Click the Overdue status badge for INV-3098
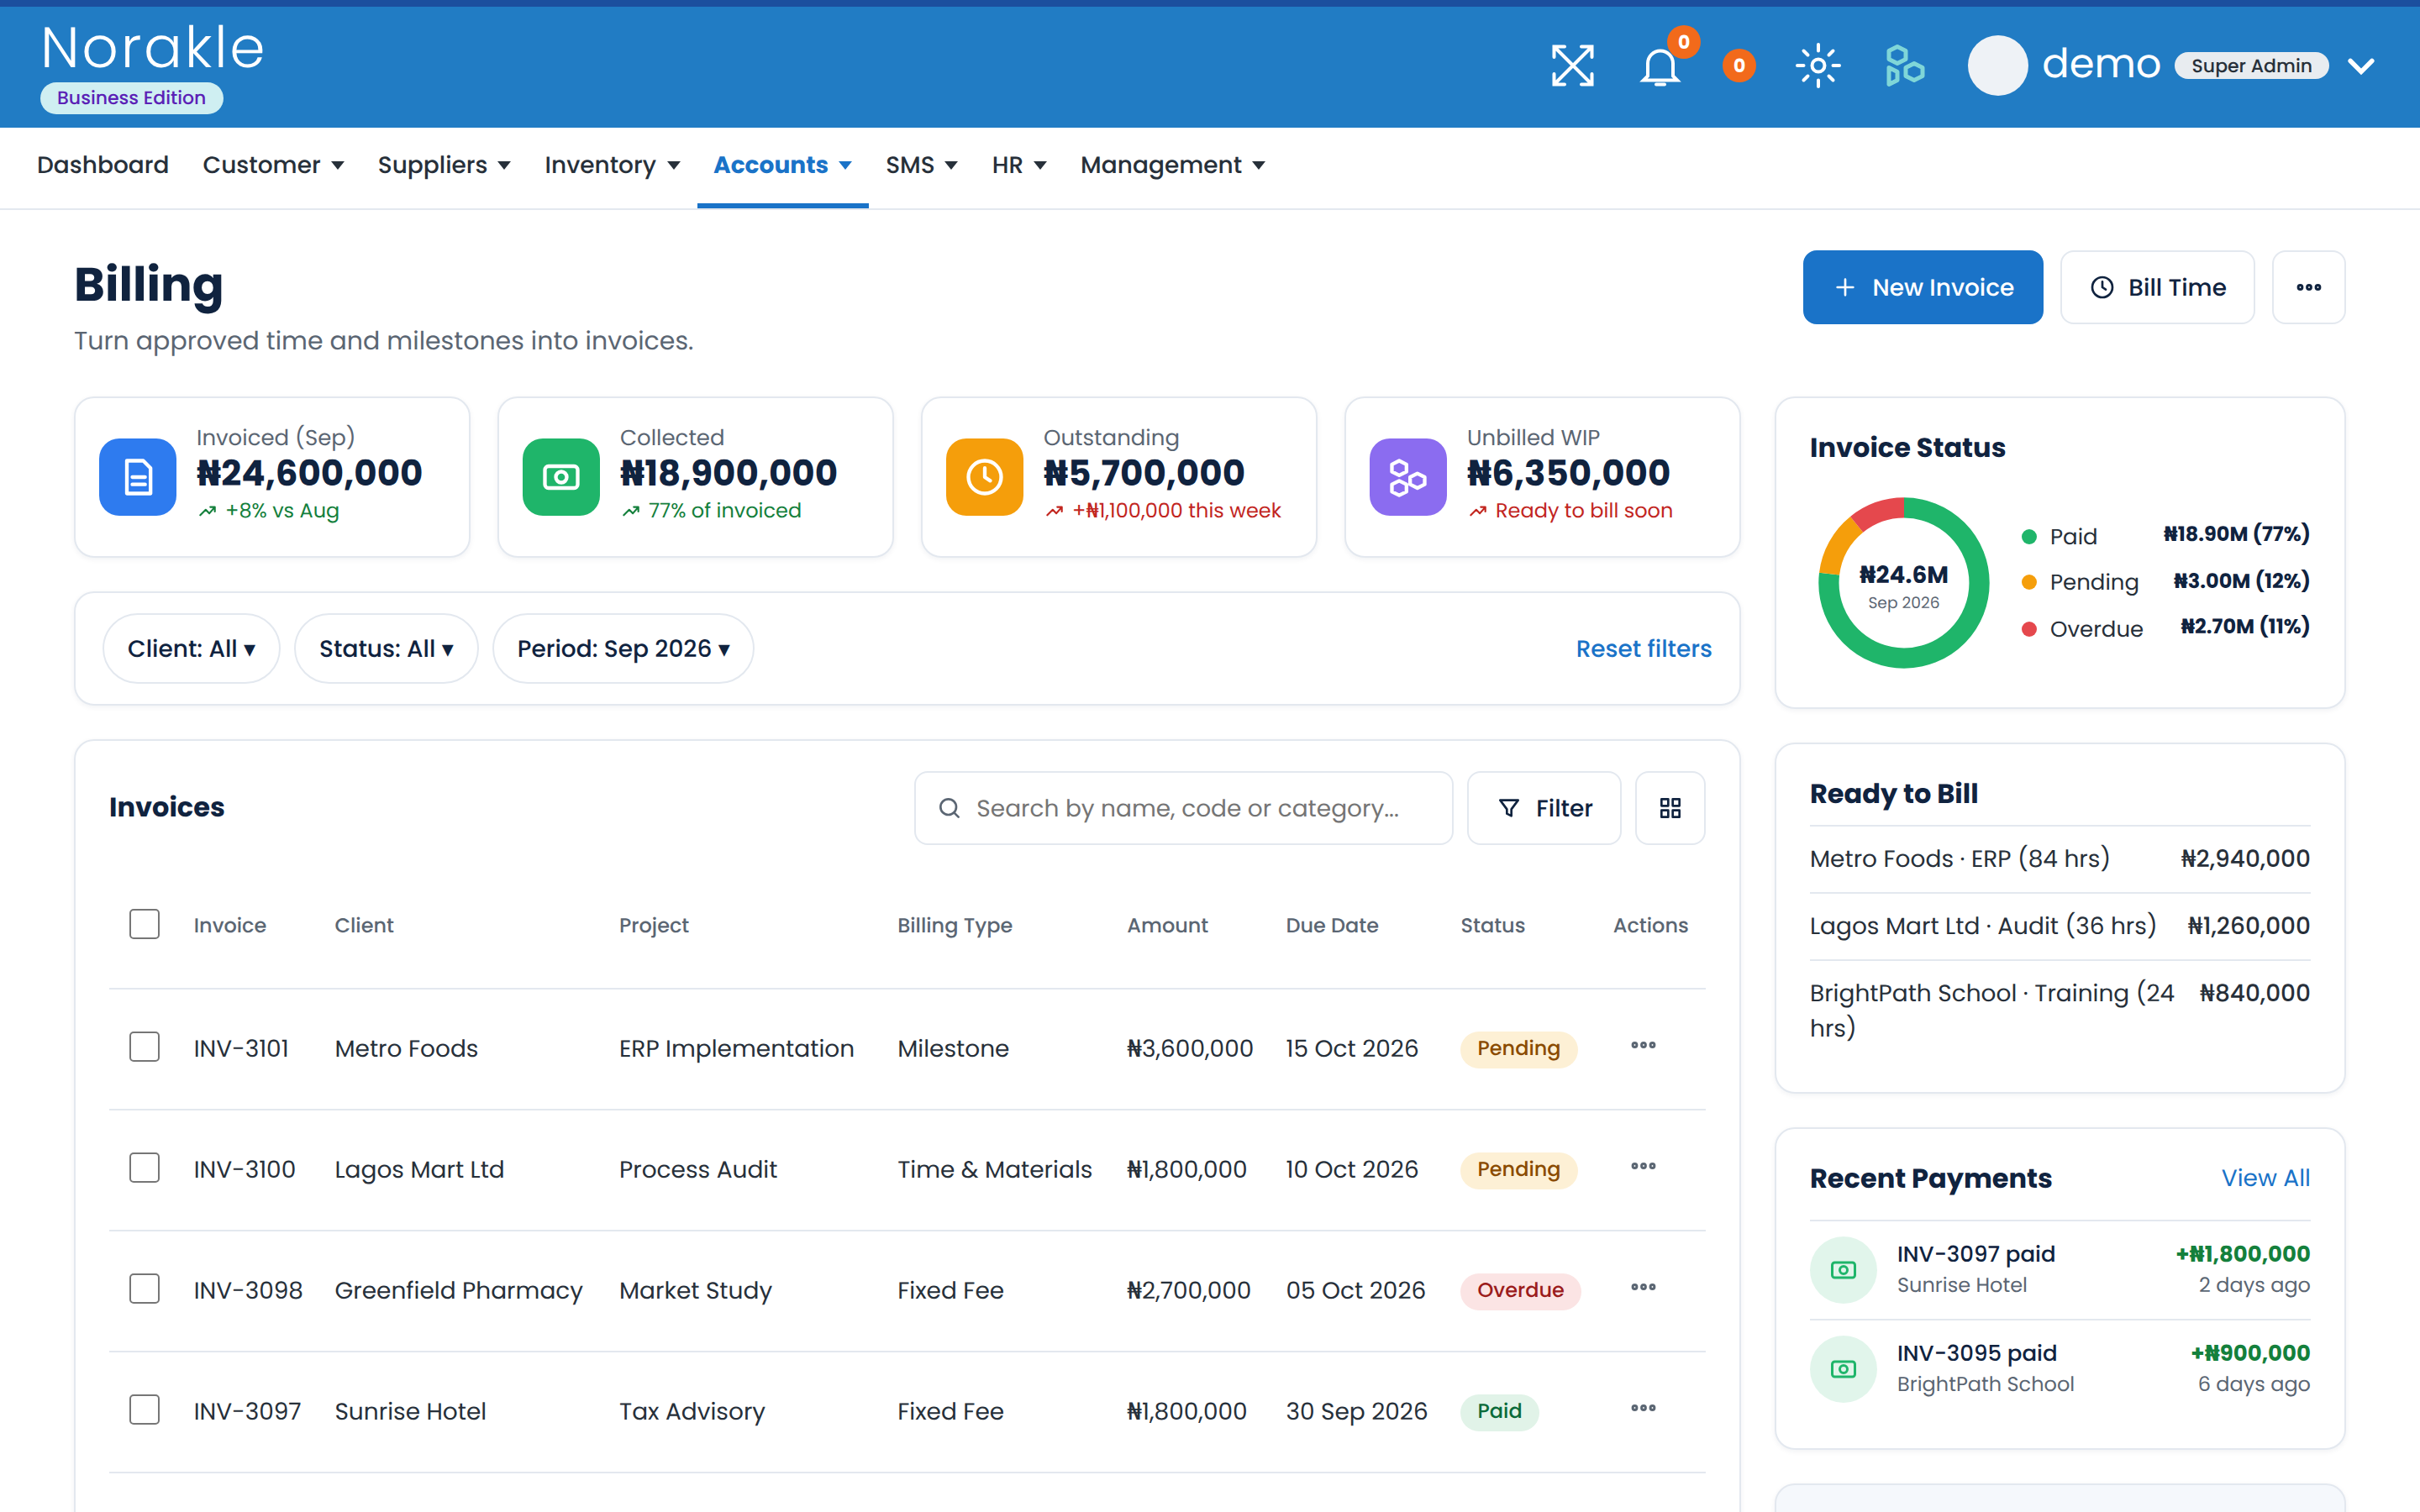This screenshot has width=2420, height=1512. point(1520,1290)
